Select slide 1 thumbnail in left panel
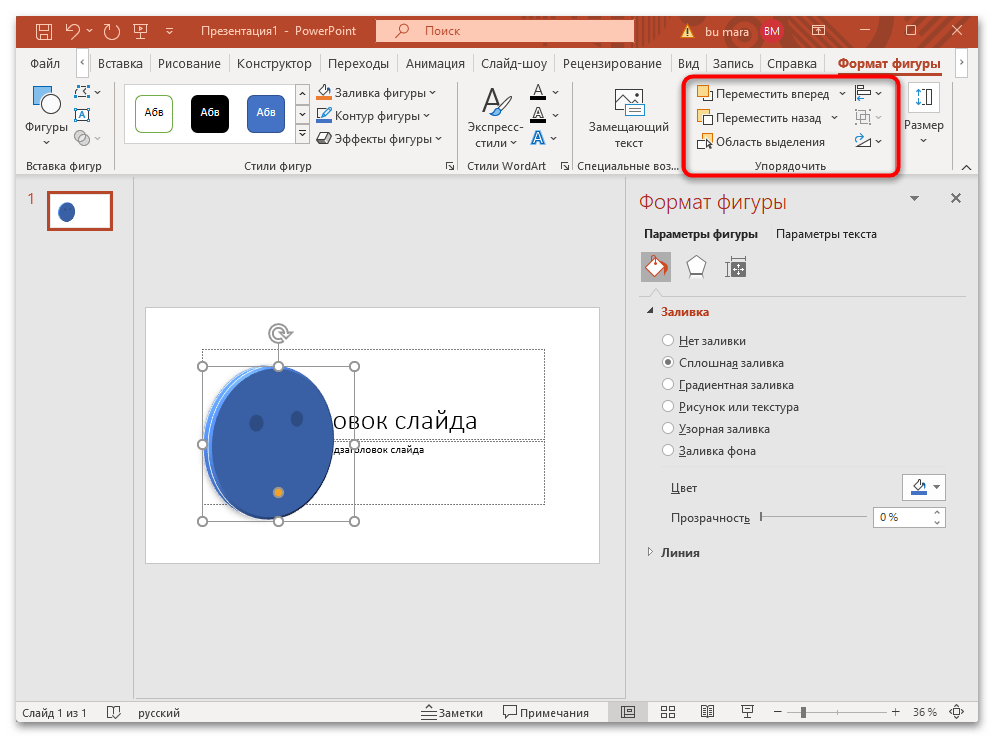This screenshot has height=738, width=994. 80,211
